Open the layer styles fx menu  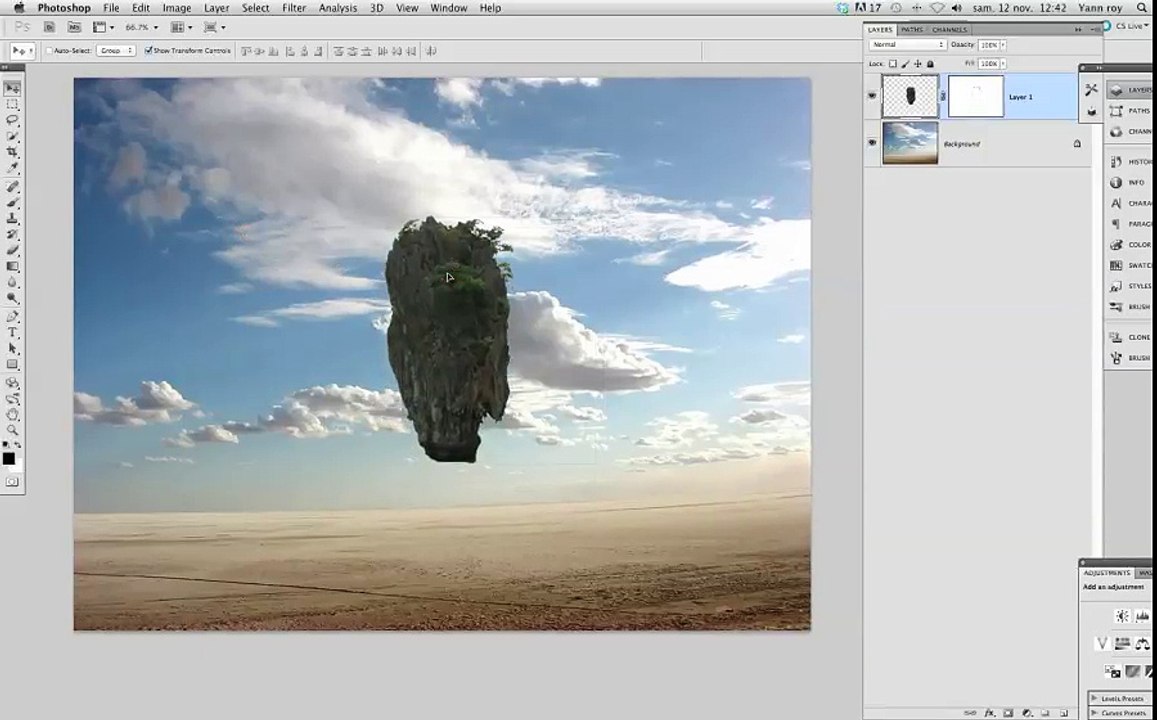click(990, 713)
